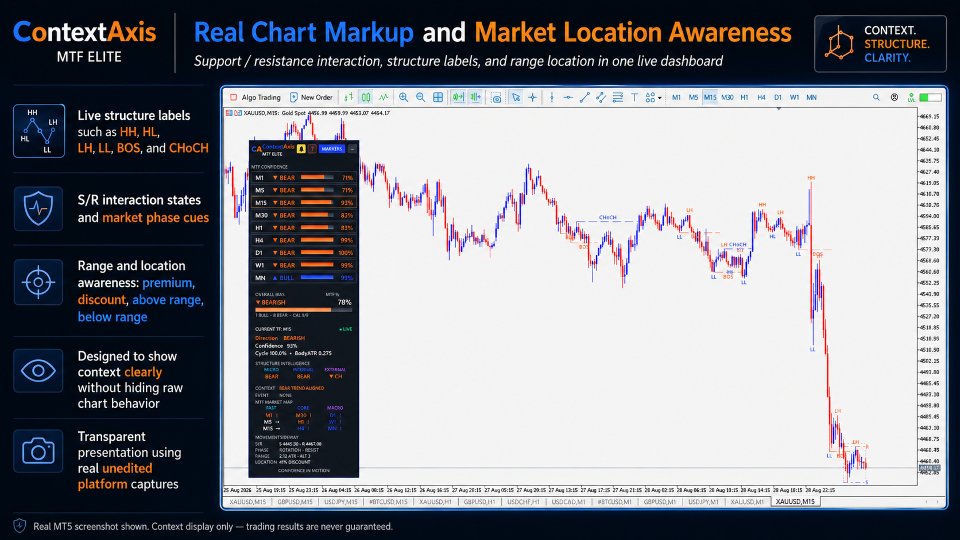Screen dimensions: 960x540
Task: Switch to H4 timeframe in toolbar
Action: click(x=762, y=97)
